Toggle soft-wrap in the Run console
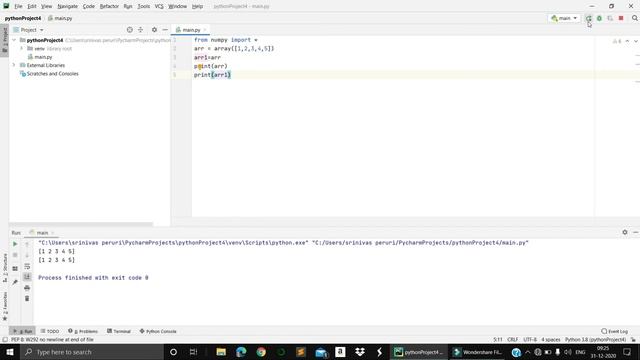This screenshot has width=640, height=360. coord(27,266)
